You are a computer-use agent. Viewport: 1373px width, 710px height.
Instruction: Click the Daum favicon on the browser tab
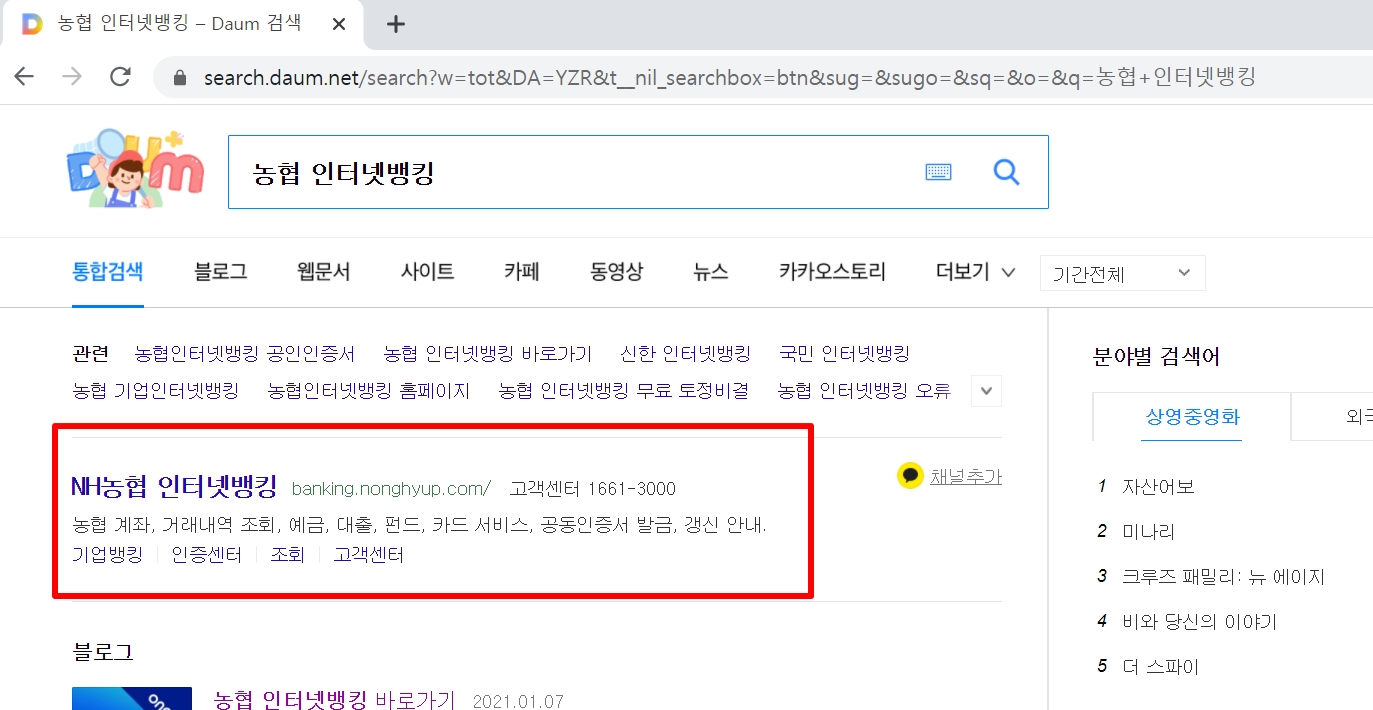click(32, 23)
